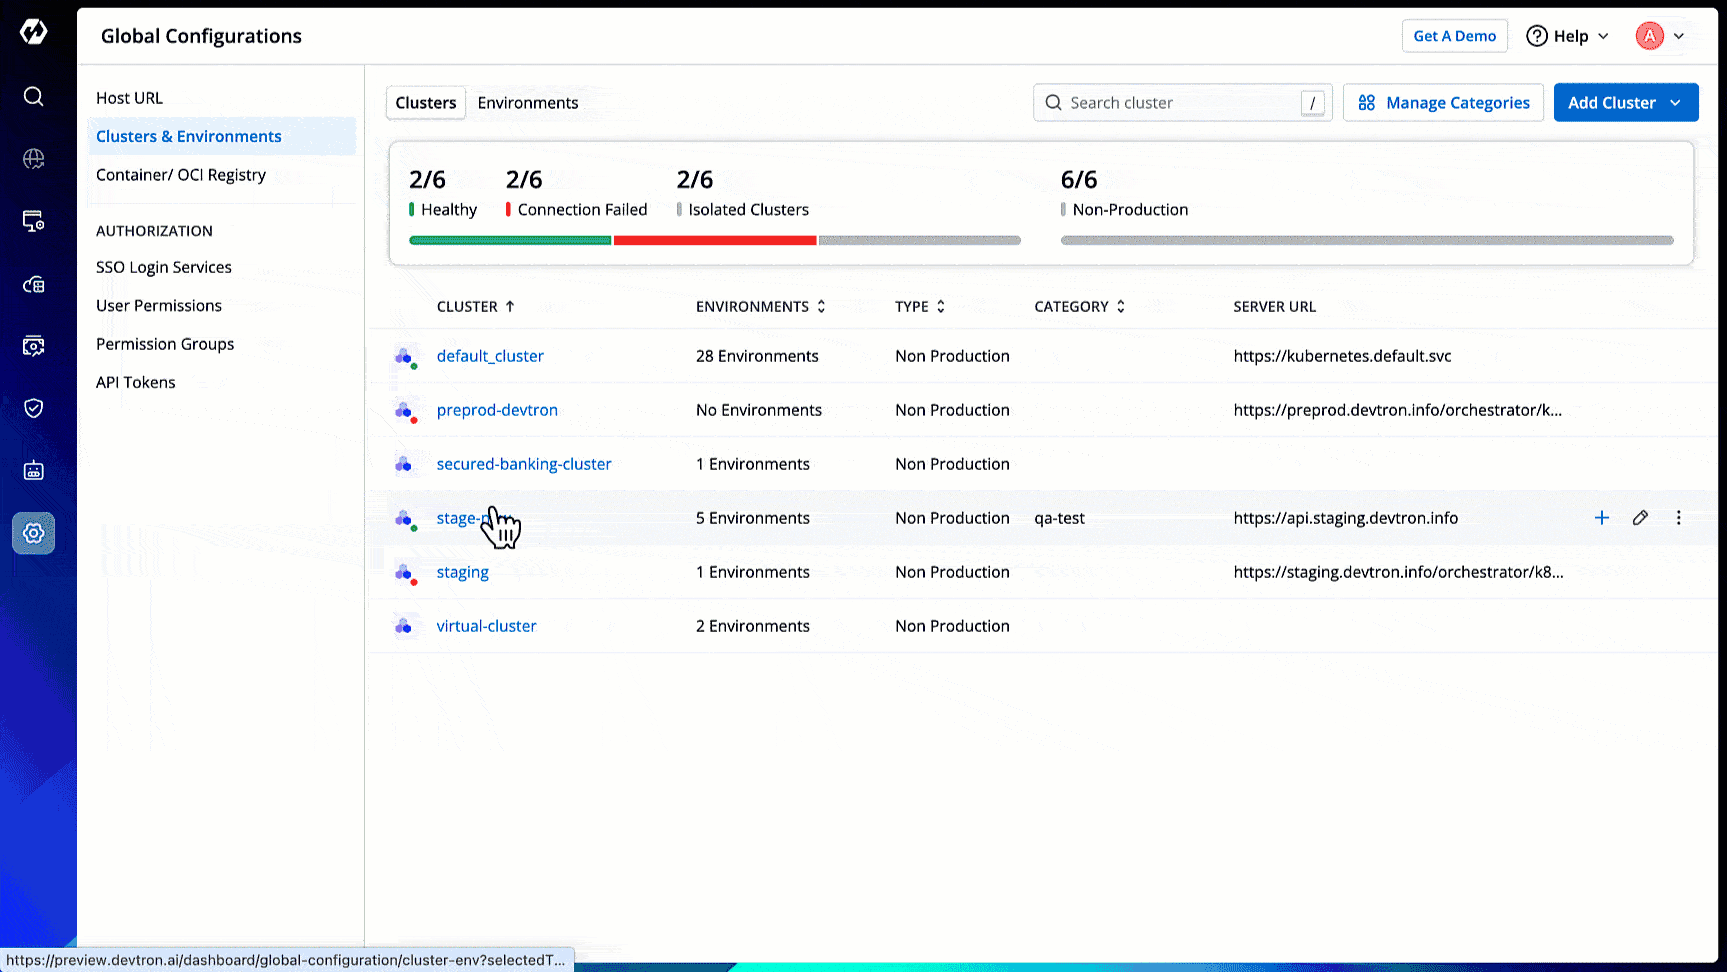Edit stage cluster with pencil icon

click(1640, 518)
